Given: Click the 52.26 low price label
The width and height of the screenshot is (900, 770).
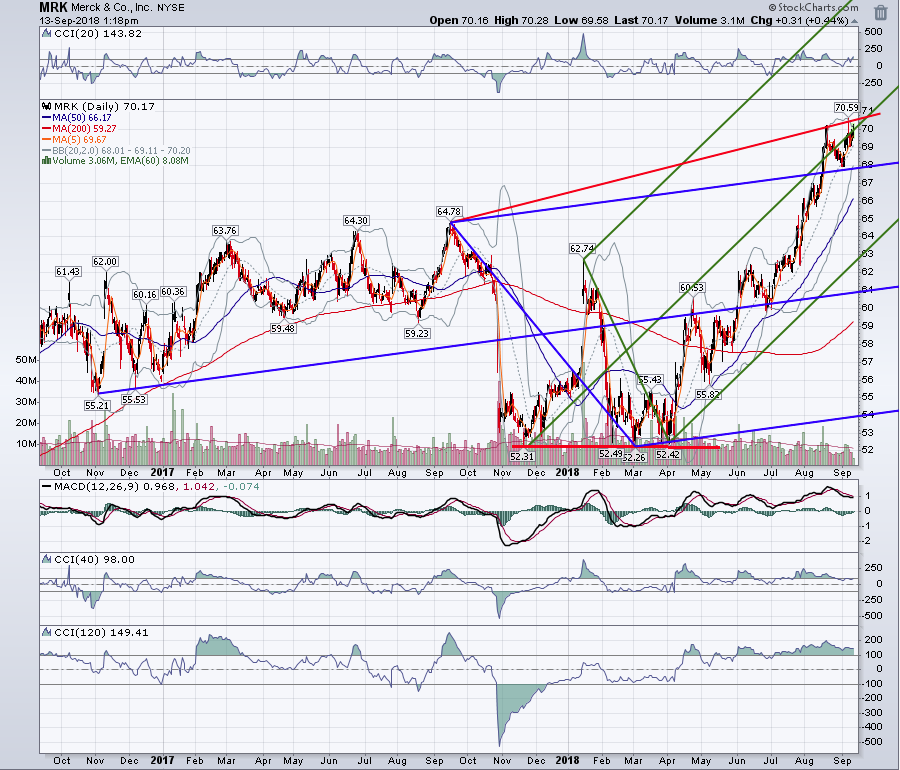Looking at the screenshot, I should click(634, 457).
